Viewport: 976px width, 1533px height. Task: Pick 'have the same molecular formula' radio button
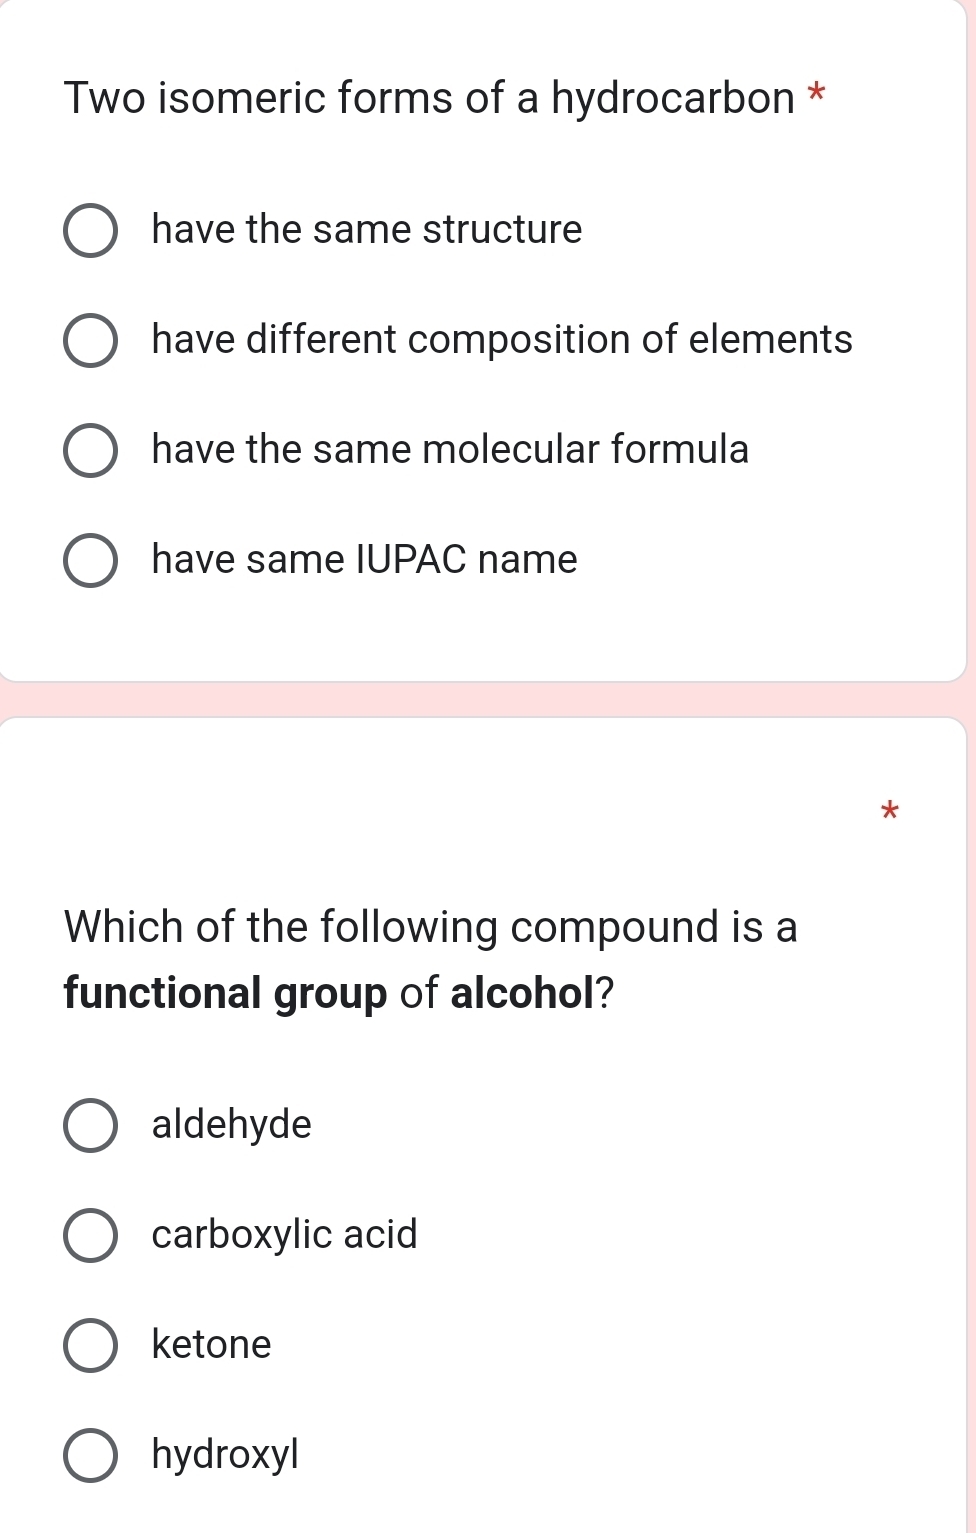[90, 451]
